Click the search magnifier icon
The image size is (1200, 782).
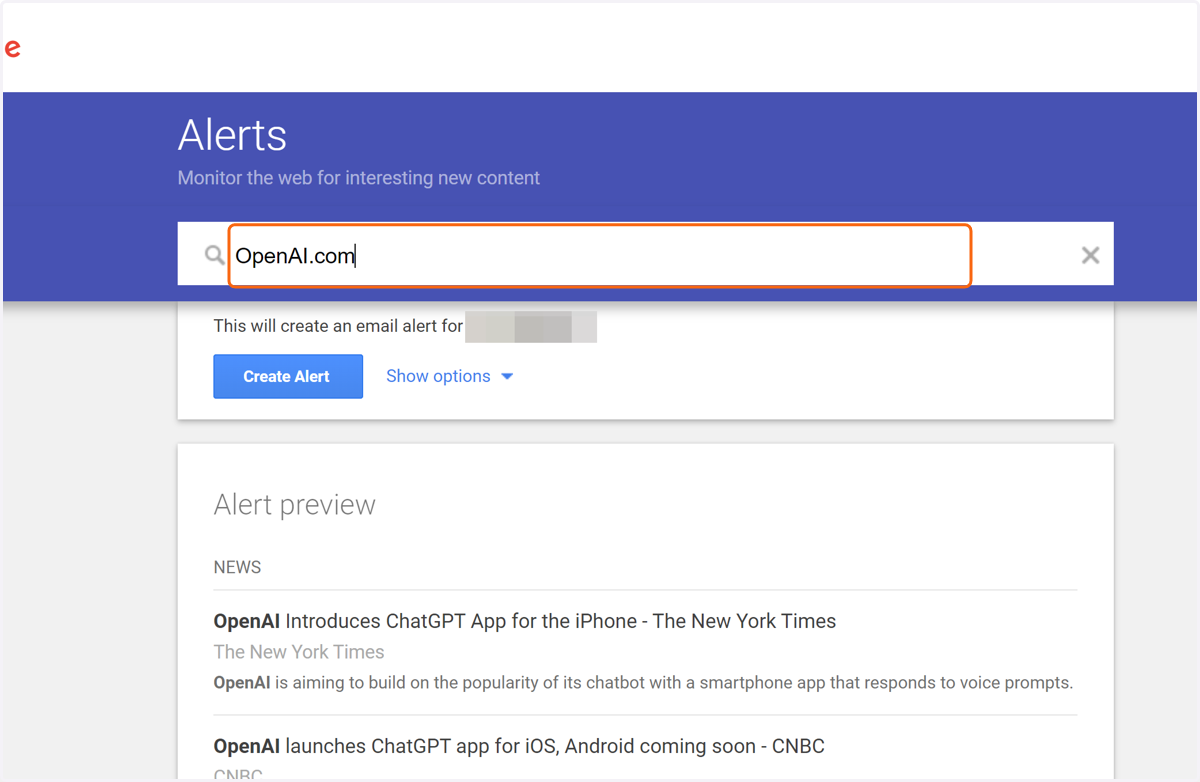click(x=214, y=256)
